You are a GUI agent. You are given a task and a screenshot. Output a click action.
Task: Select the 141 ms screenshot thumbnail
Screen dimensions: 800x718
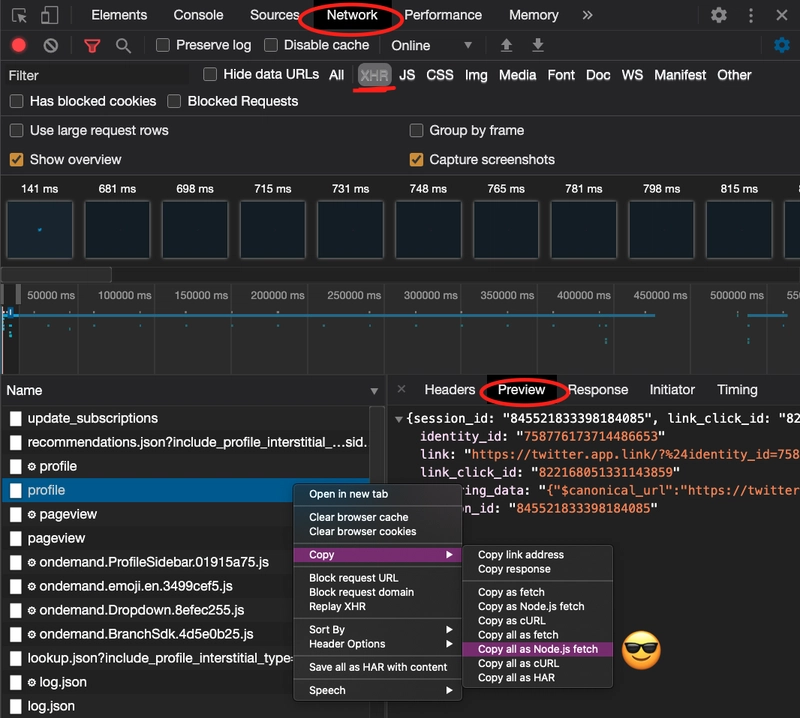tap(40, 230)
